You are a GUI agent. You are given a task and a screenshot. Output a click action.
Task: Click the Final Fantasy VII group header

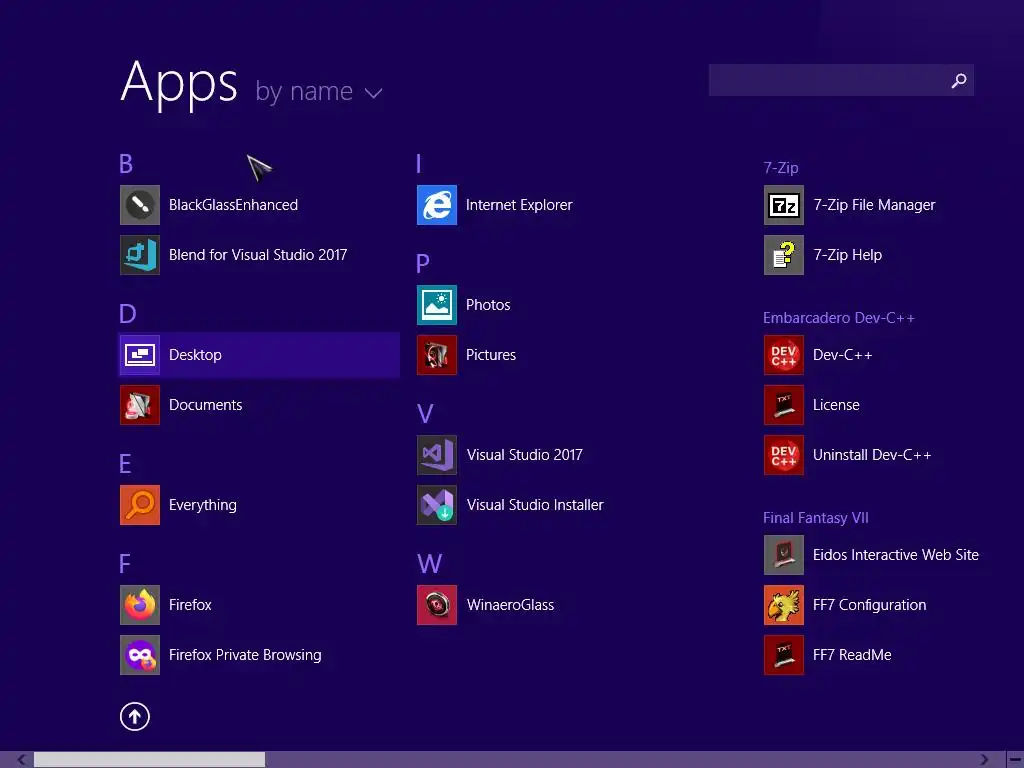816,518
